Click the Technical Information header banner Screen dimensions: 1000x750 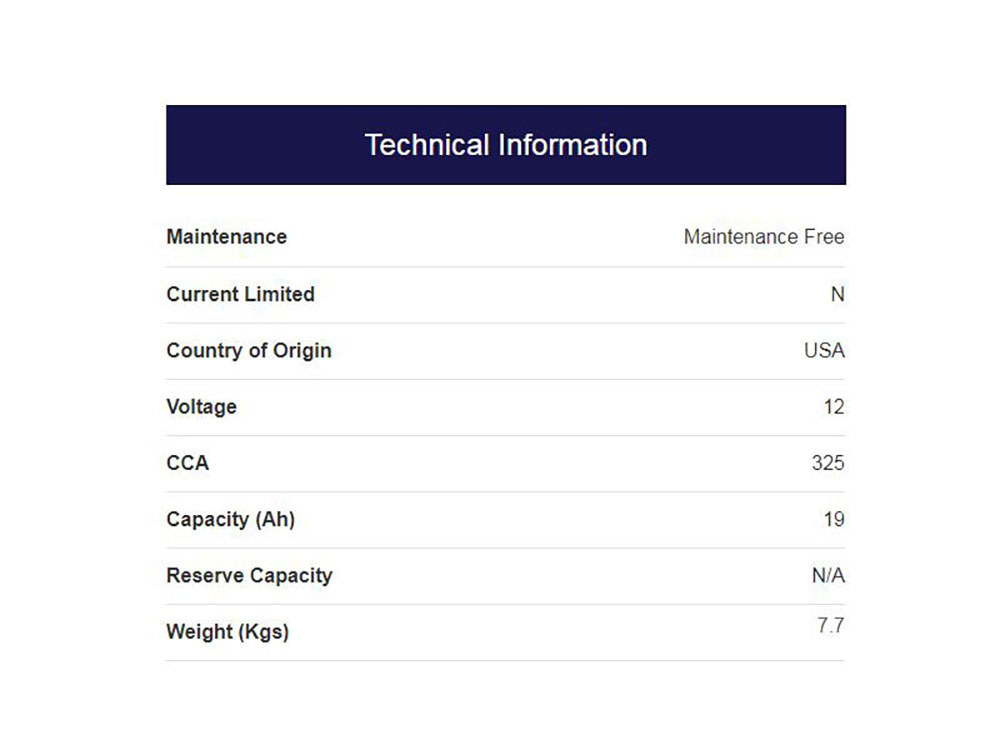click(x=506, y=145)
